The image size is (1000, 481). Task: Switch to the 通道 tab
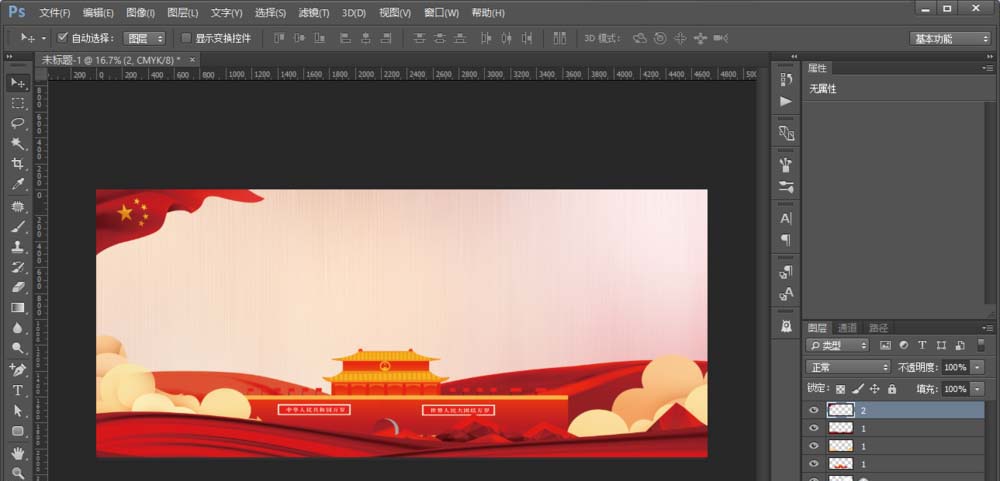[847, 328]
